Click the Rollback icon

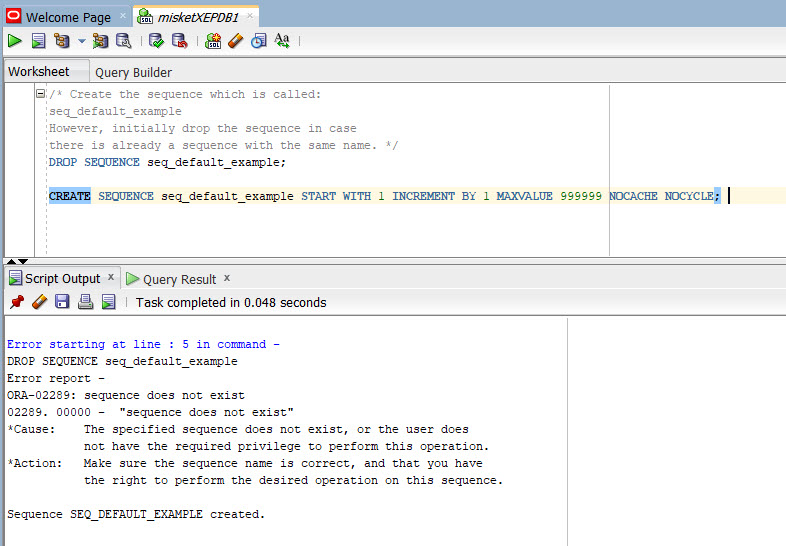[179, 41]
